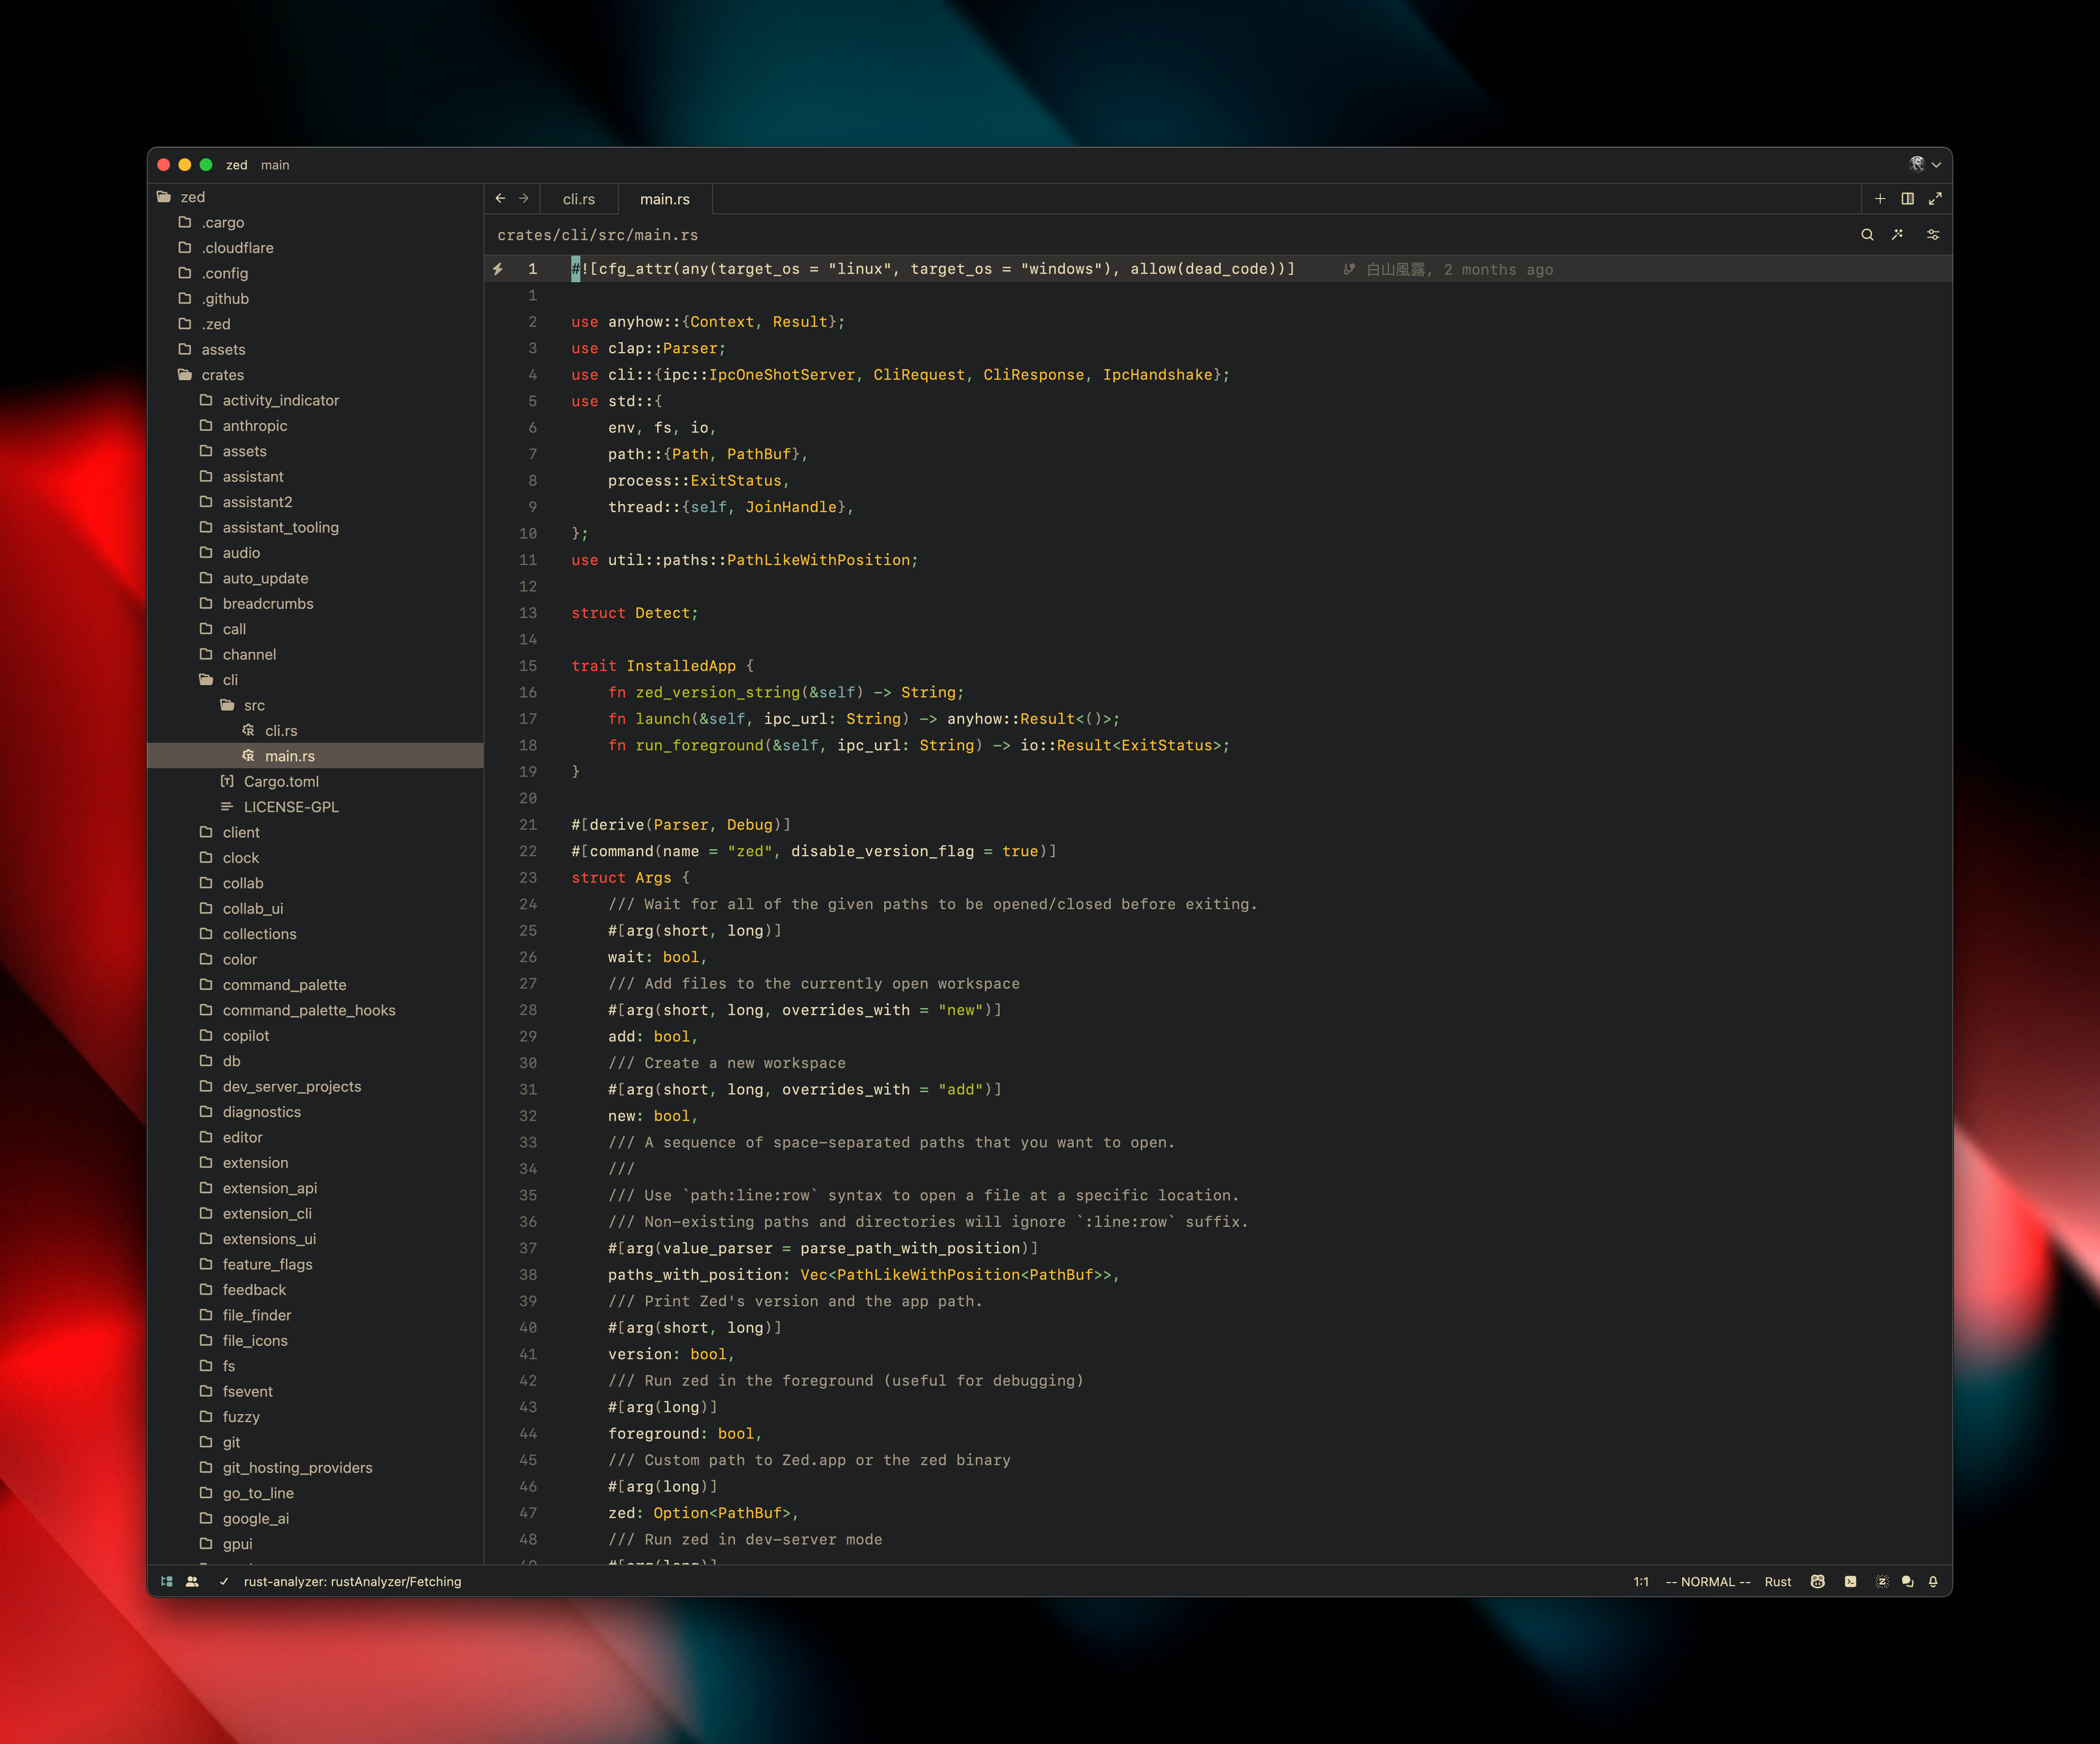This screenshot has width=2100, height=1744.
Task: Click the zed project name in title bar
Action: click(x=236, y=165)
